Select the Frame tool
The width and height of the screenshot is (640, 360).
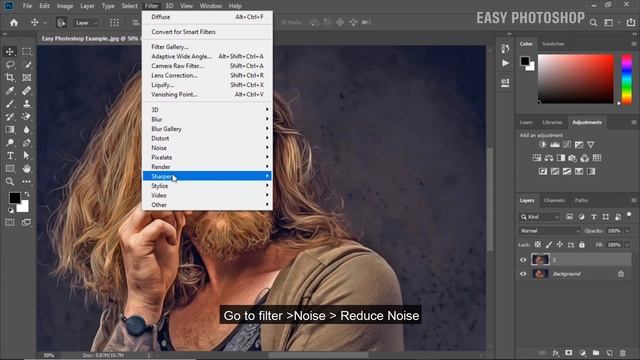pos(27,78)
